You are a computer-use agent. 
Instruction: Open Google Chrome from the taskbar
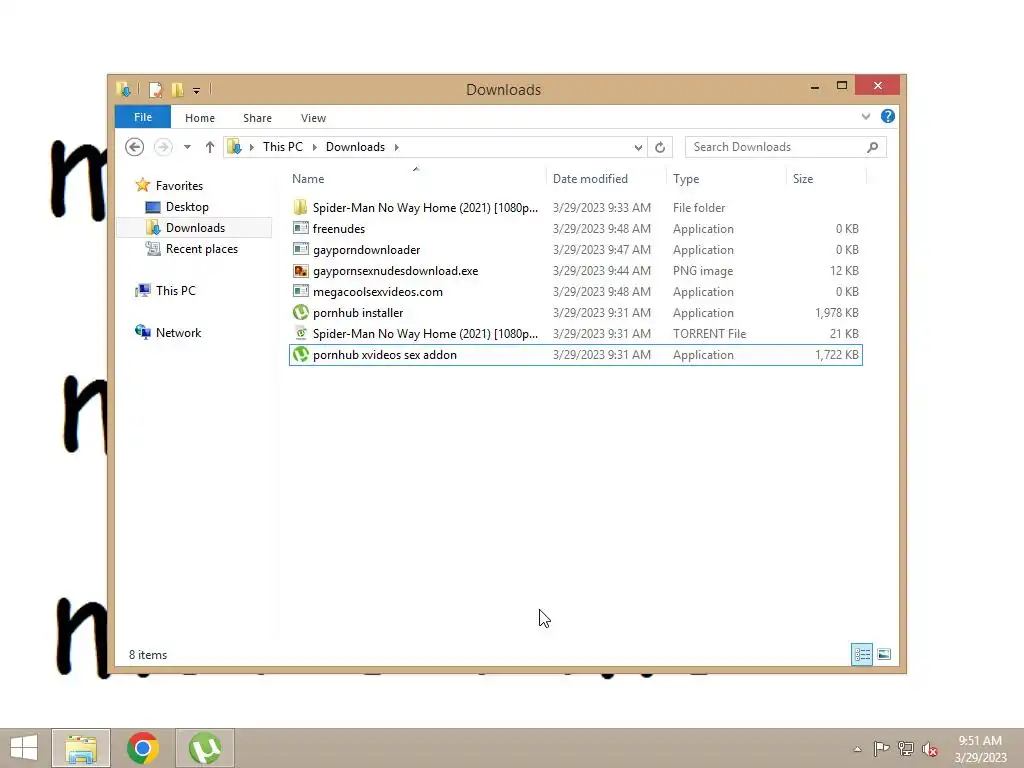(x=142, y=748)
